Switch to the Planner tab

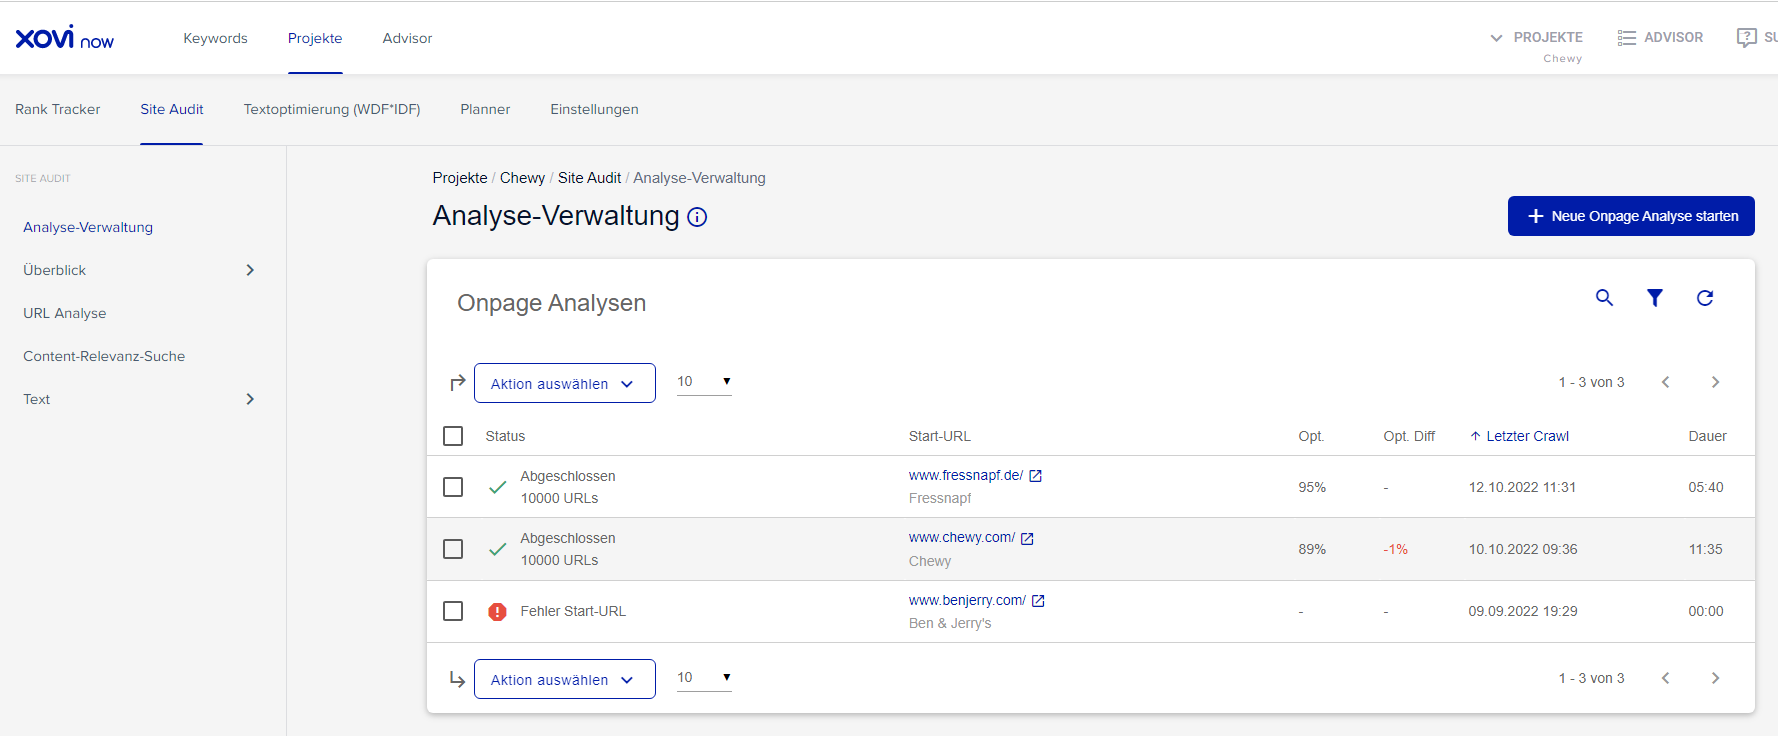(485, 109)
